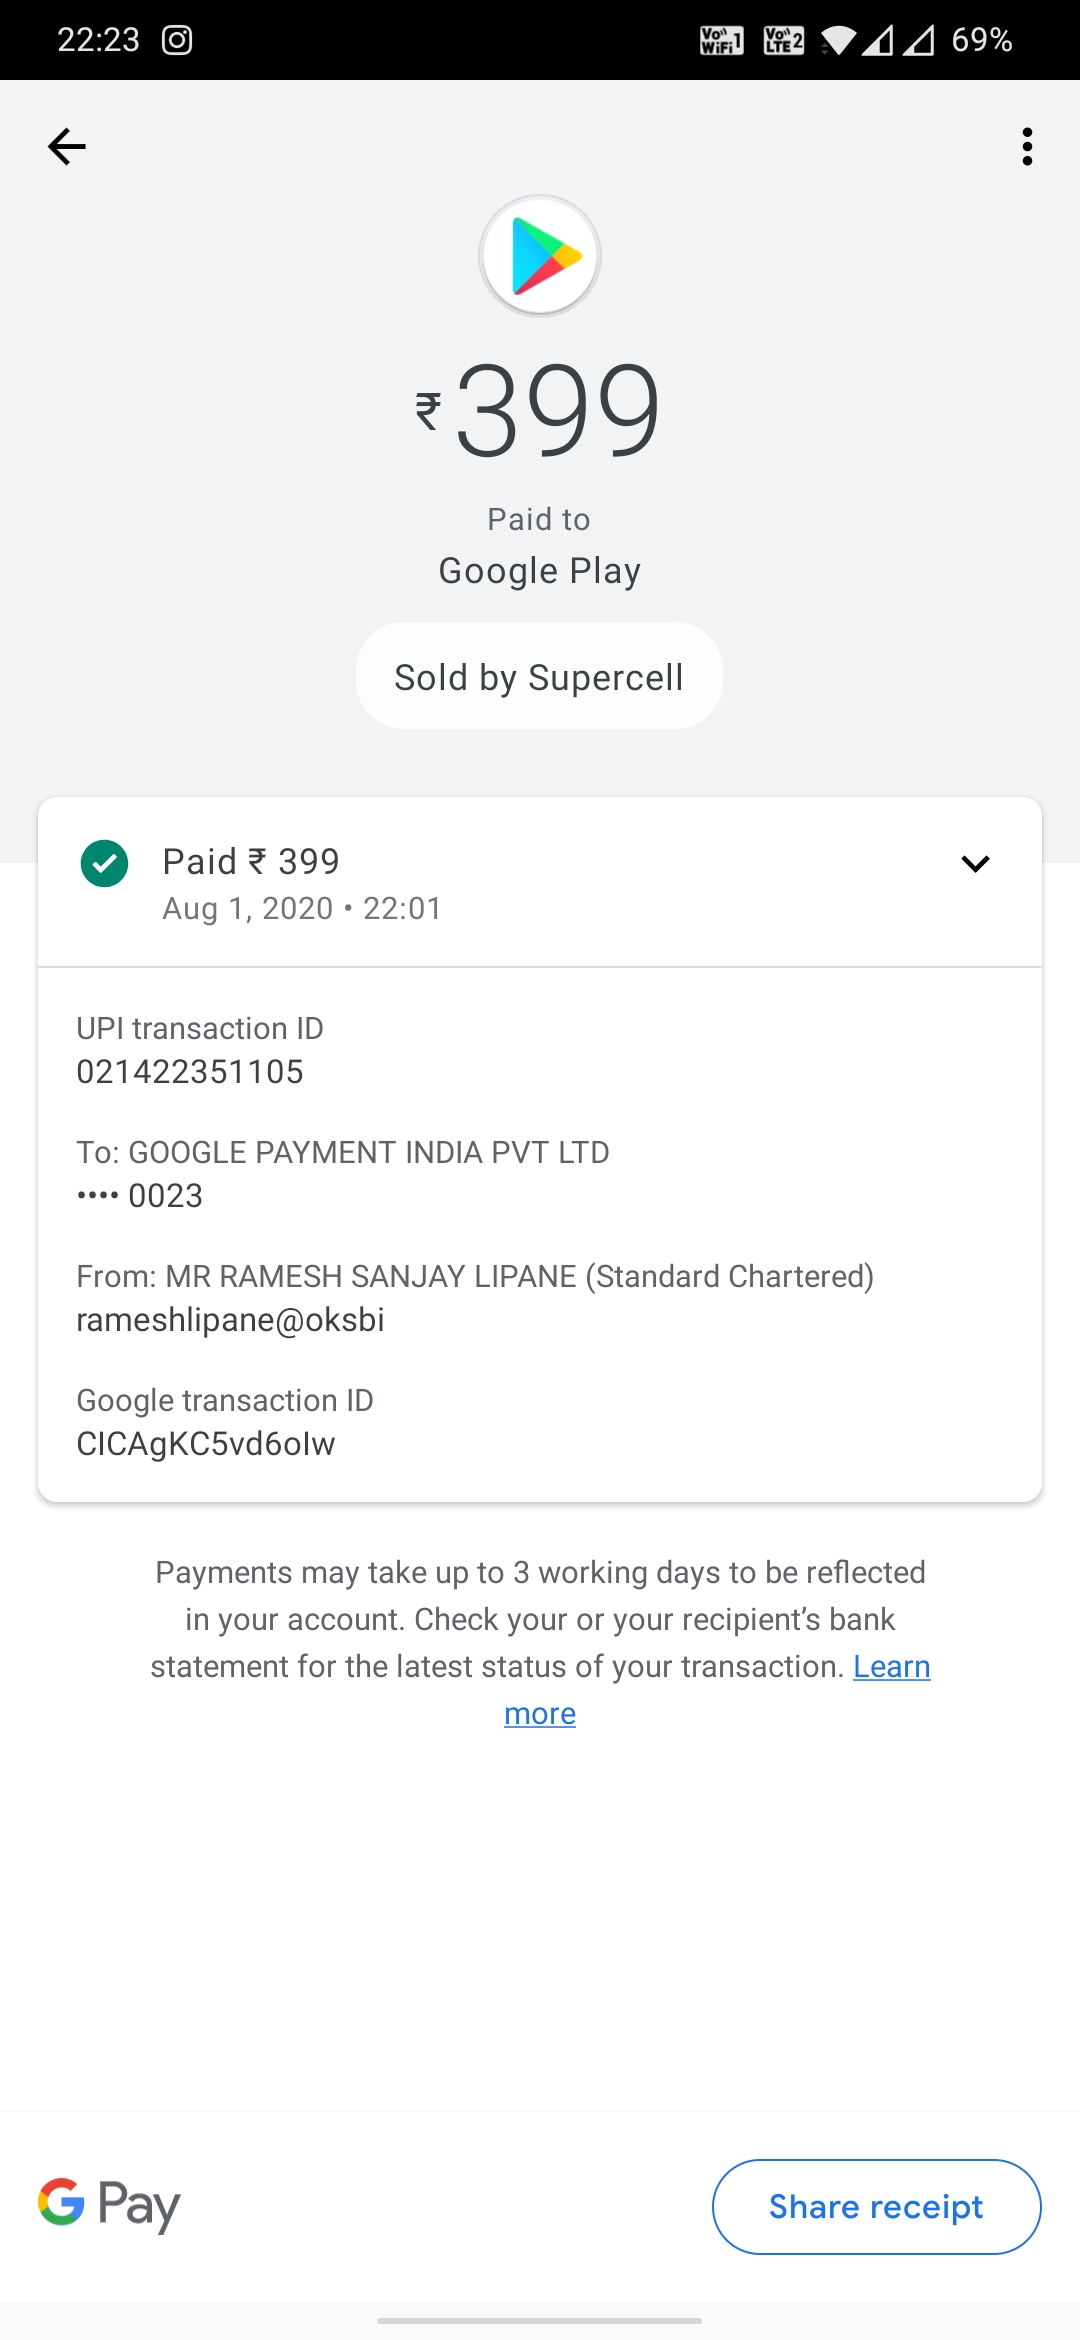The image size is (1080, 2340).
Task: Tap the VoWiFi 1 status icon
Action: coord(721,40)
